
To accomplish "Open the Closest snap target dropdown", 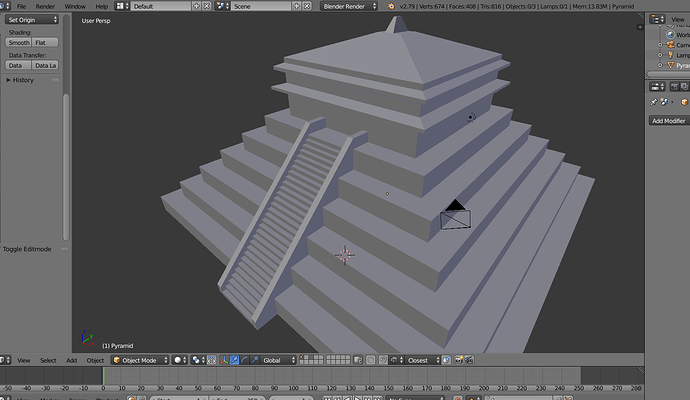I will click(x=422, y=360).
